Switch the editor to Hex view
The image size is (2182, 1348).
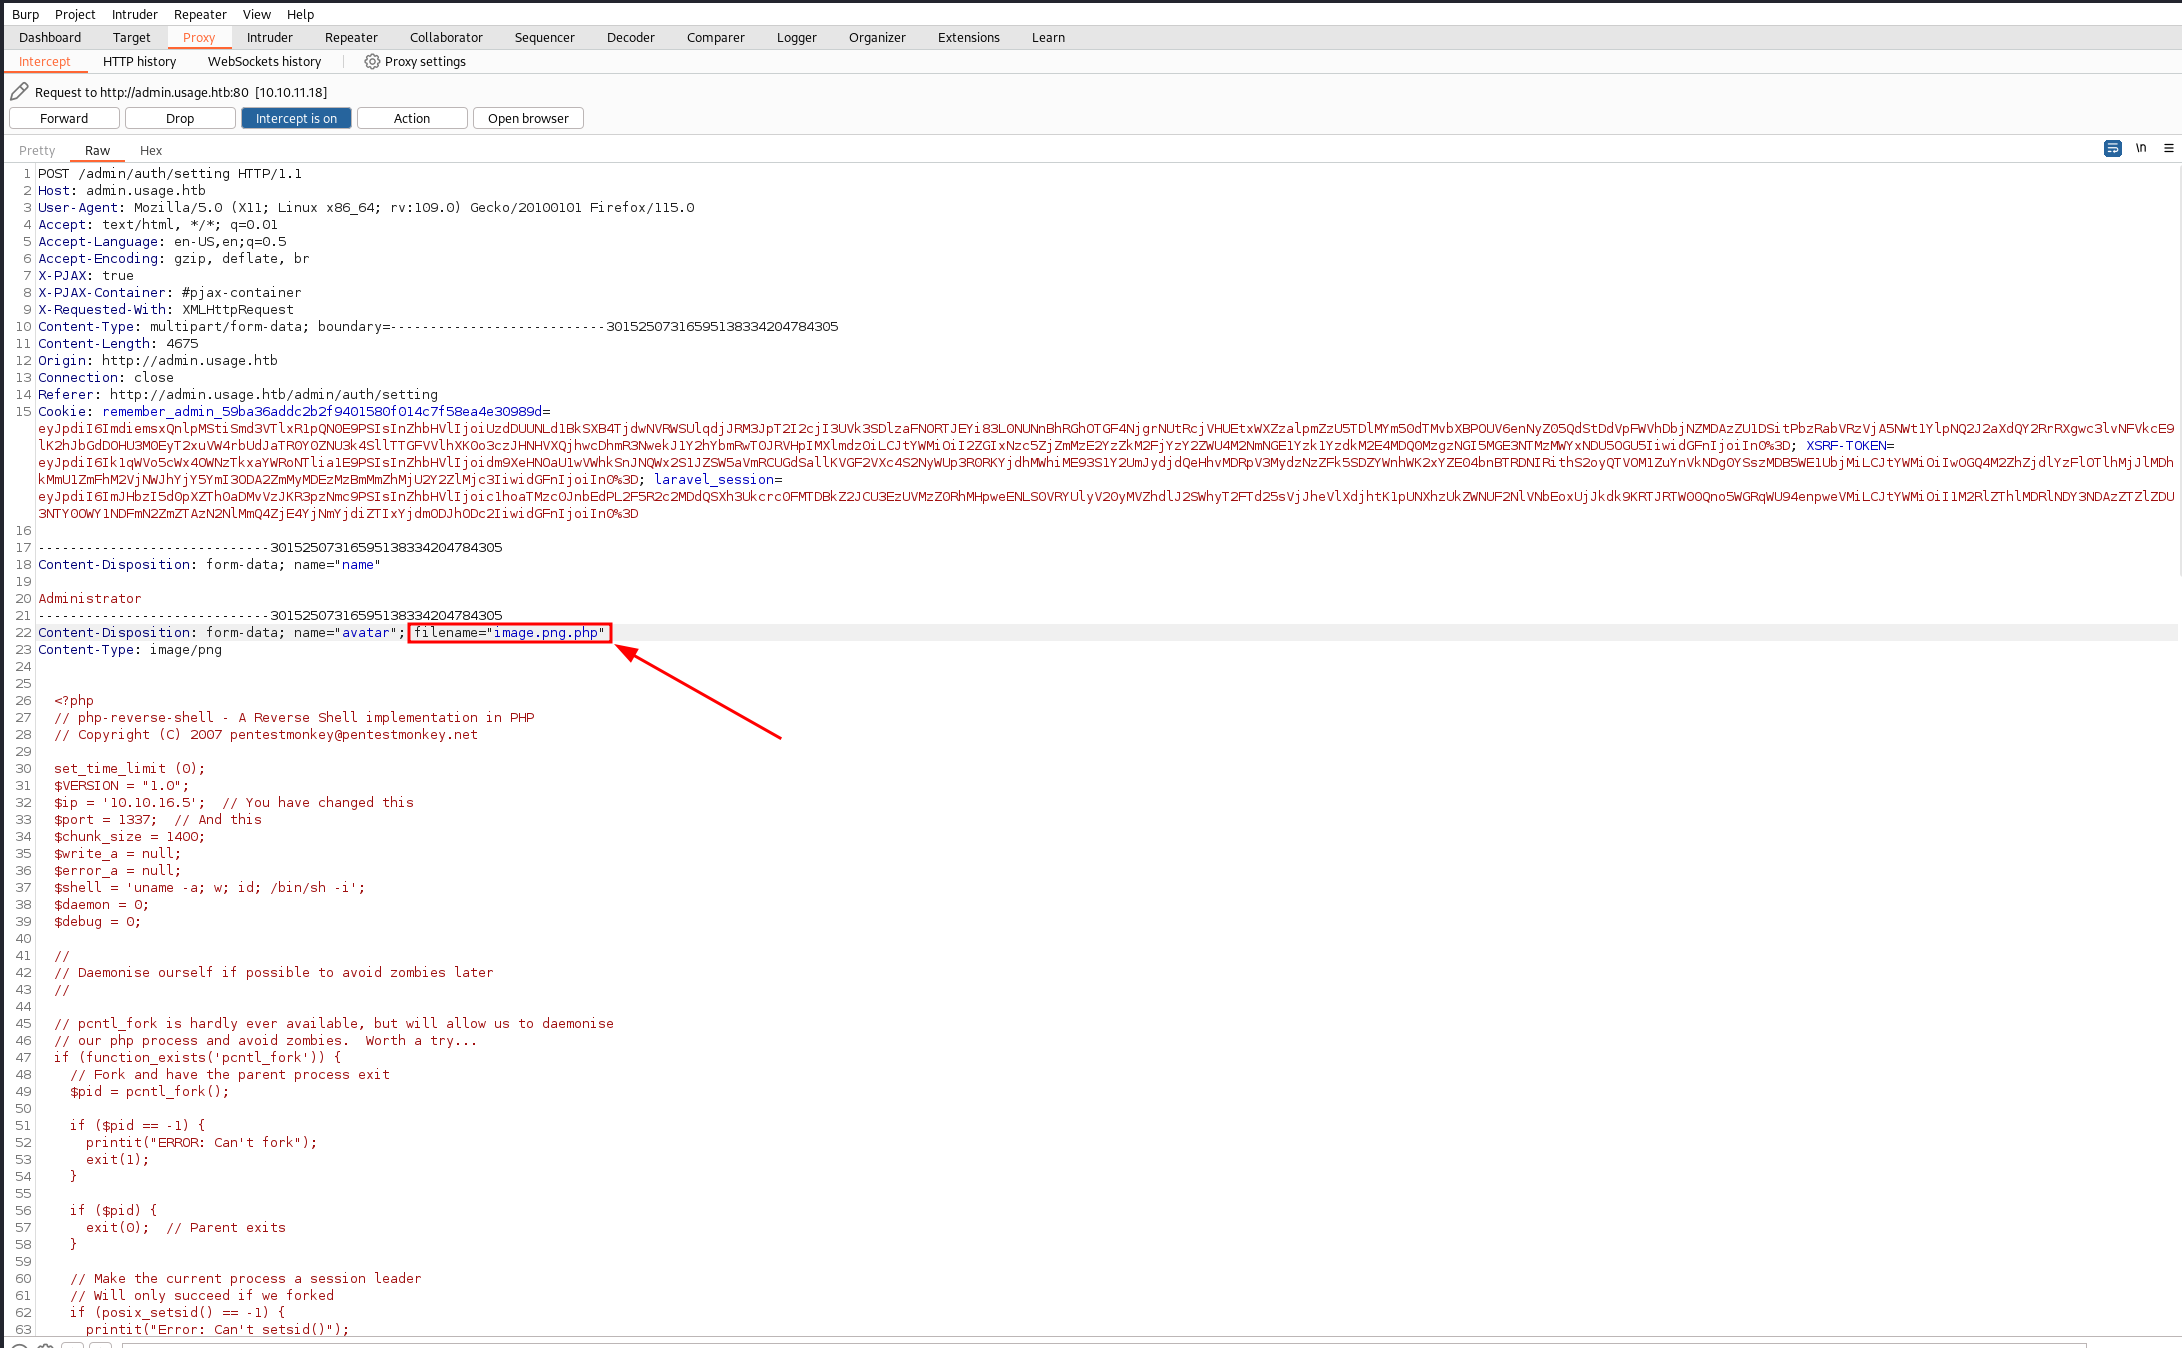(151, 150)
